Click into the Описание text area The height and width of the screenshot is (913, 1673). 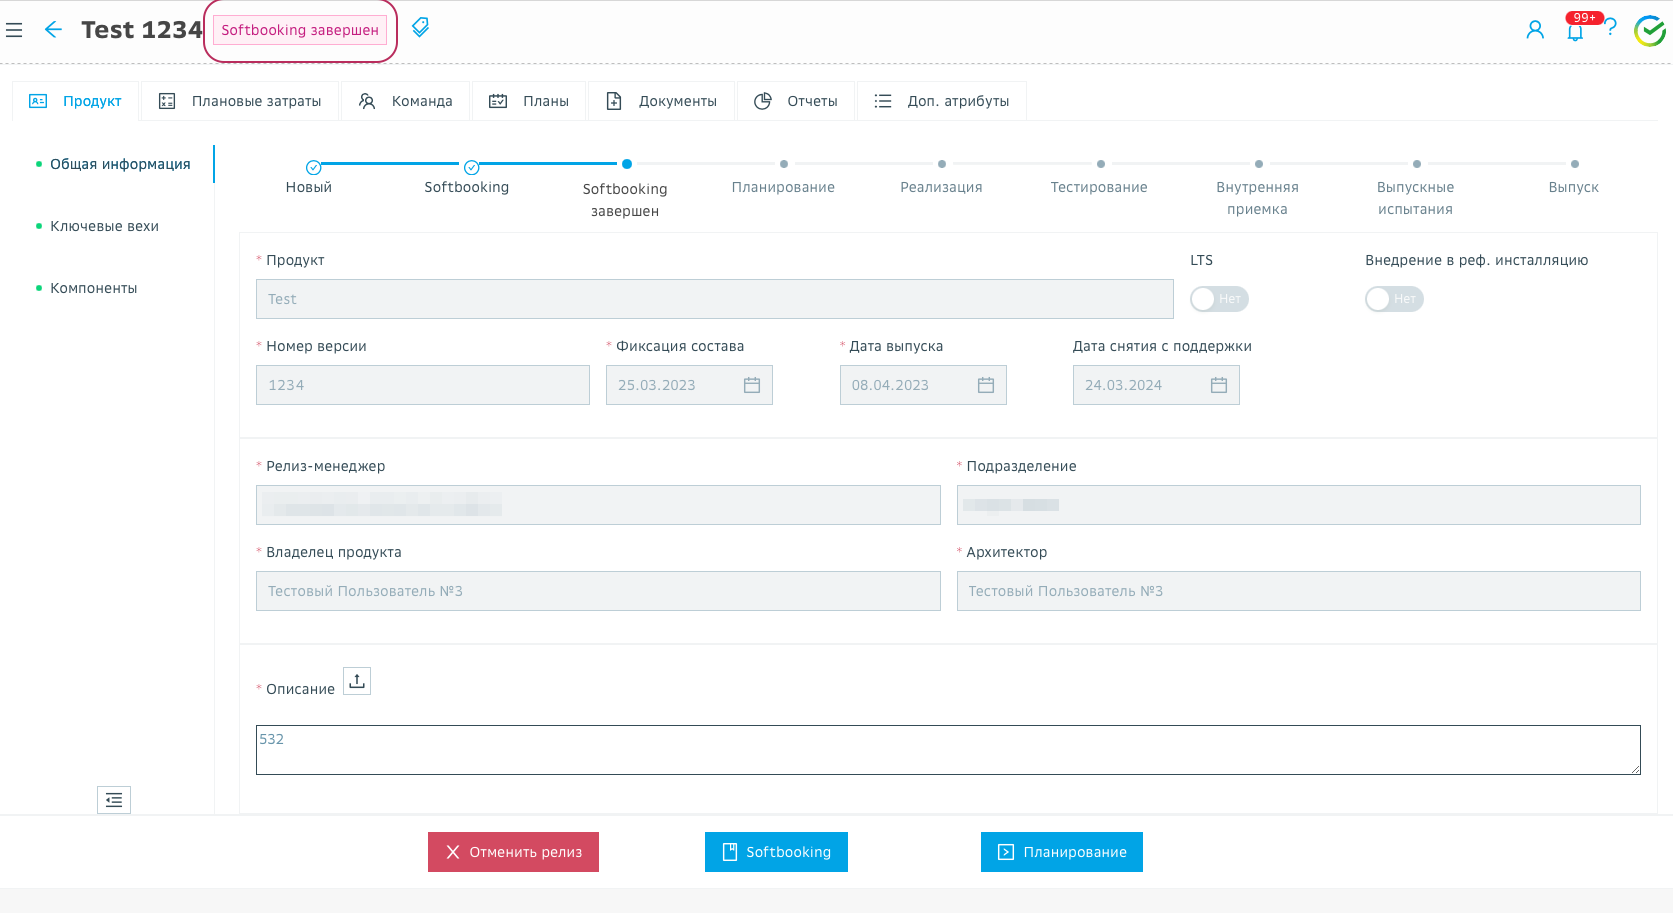pos(947,750)
